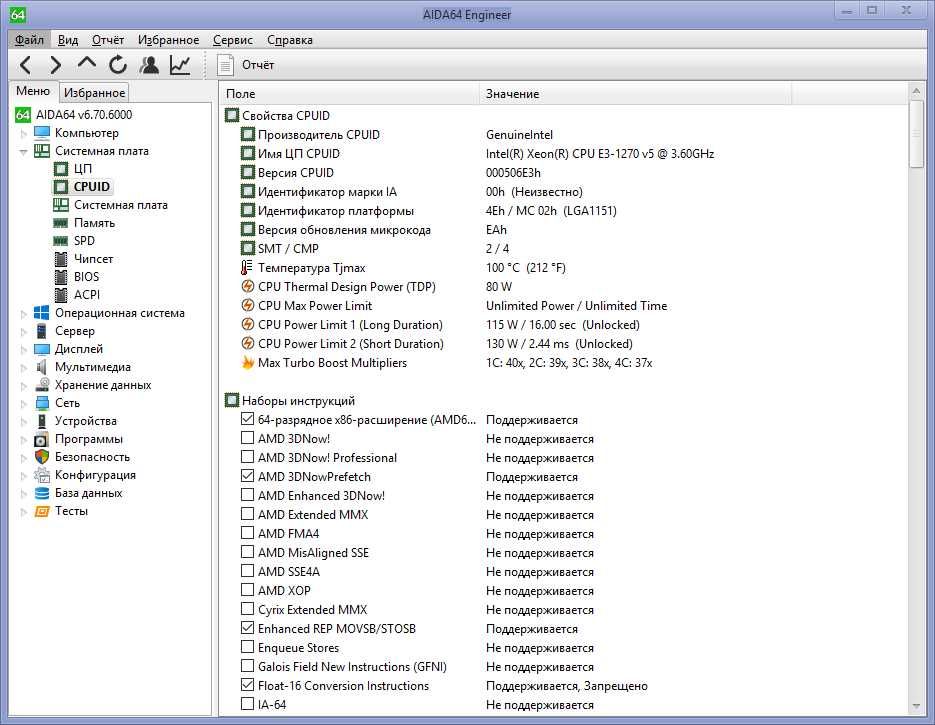Select the Системная плата sub-item under CPUID

(121, 205)
